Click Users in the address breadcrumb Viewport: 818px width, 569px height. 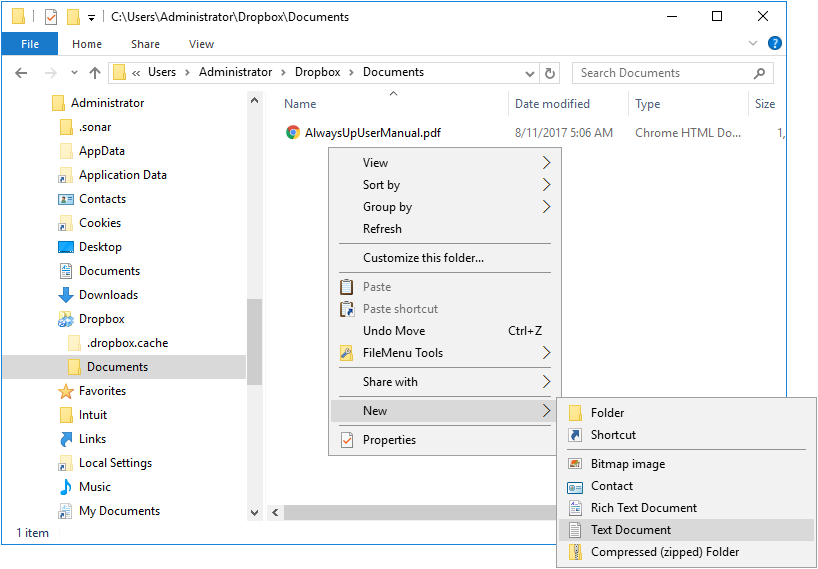tap(162, 72)
